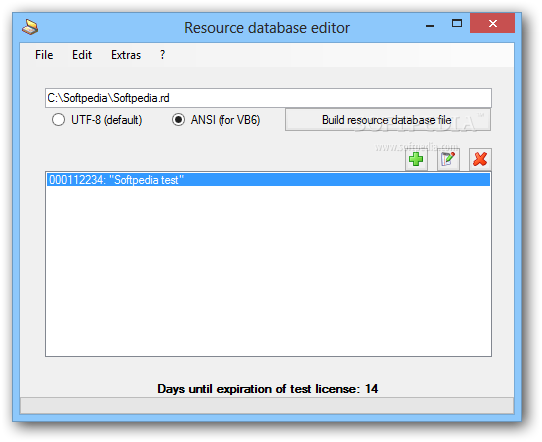Open the File menu
The image size is (542, 442).
(44, 55)
